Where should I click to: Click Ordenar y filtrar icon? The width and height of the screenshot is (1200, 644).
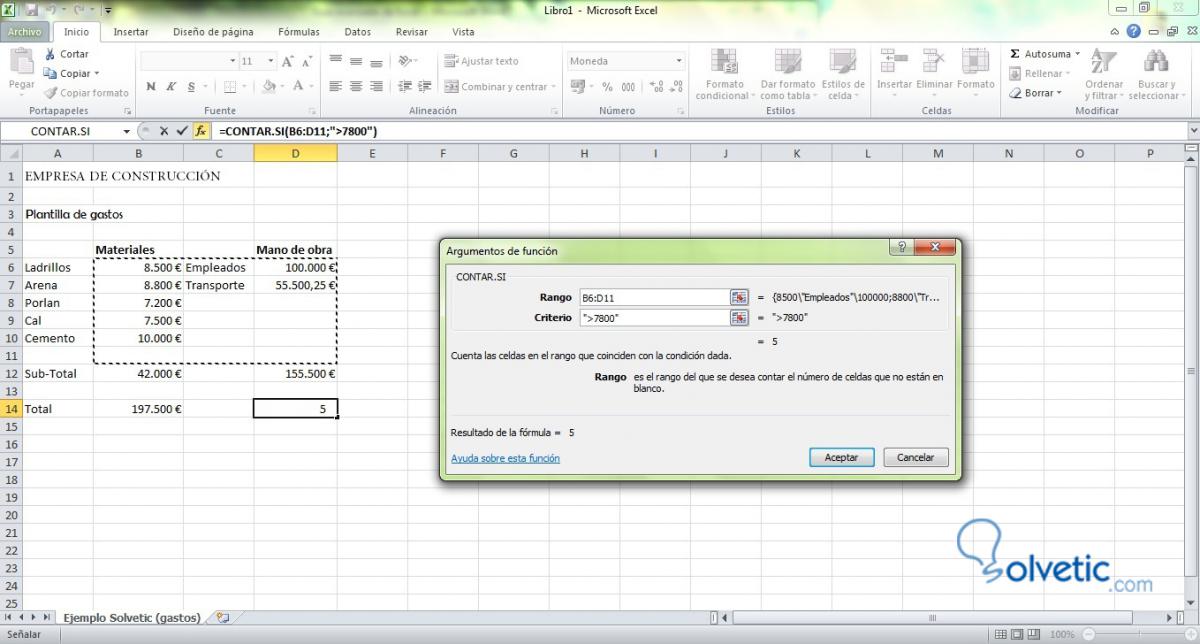tap(1103, 62)
